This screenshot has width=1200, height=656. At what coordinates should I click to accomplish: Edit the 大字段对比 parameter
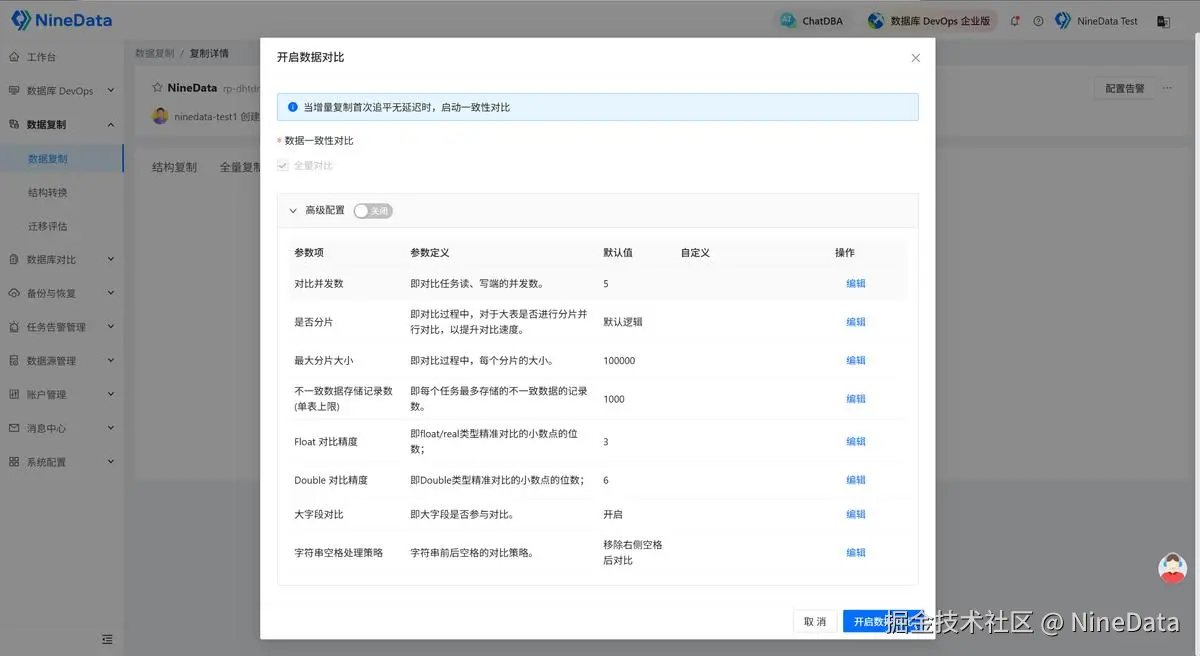[x=855, y=515]
